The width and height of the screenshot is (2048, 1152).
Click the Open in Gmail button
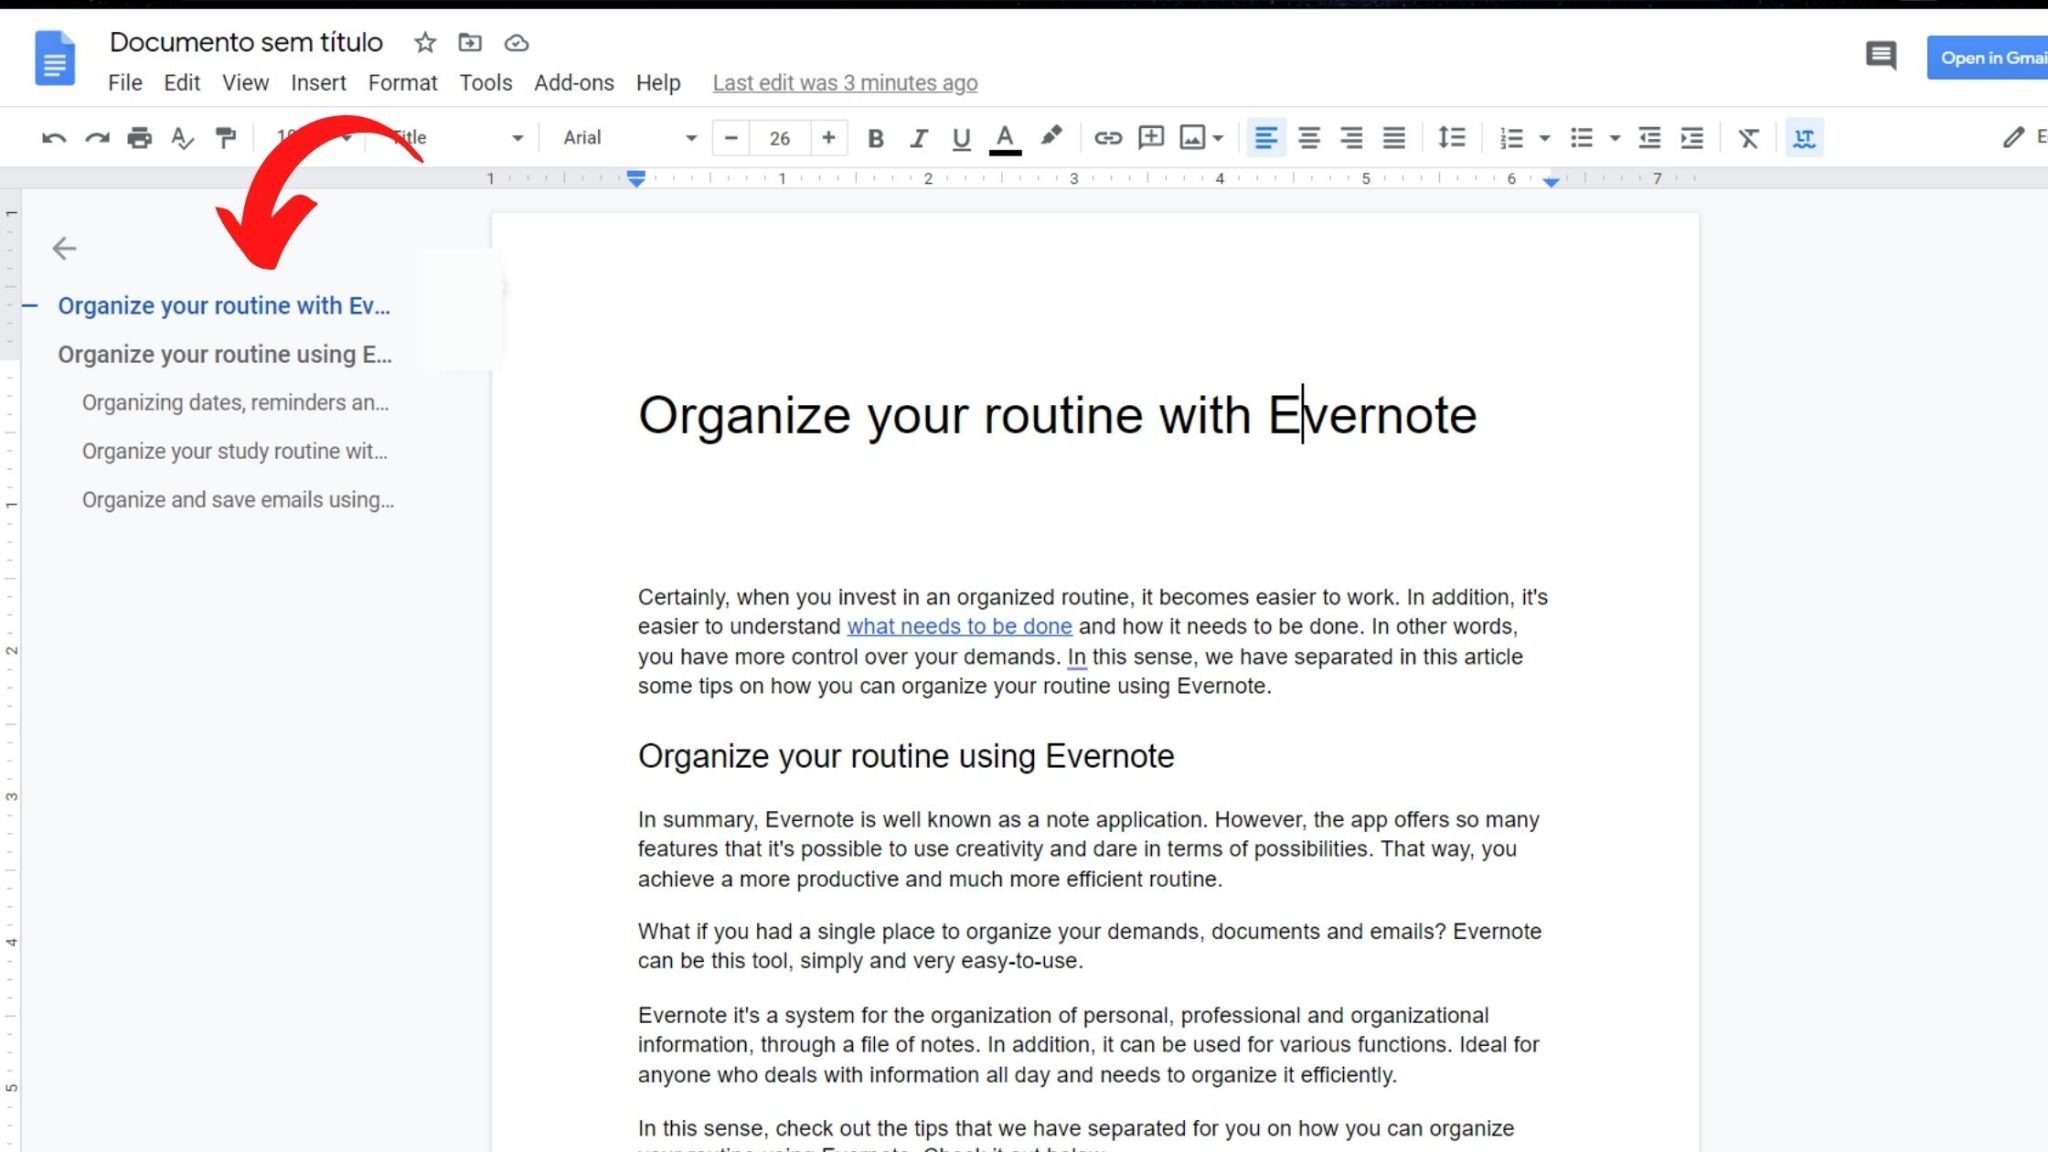pyautogui.click(x=1988, y=58)
